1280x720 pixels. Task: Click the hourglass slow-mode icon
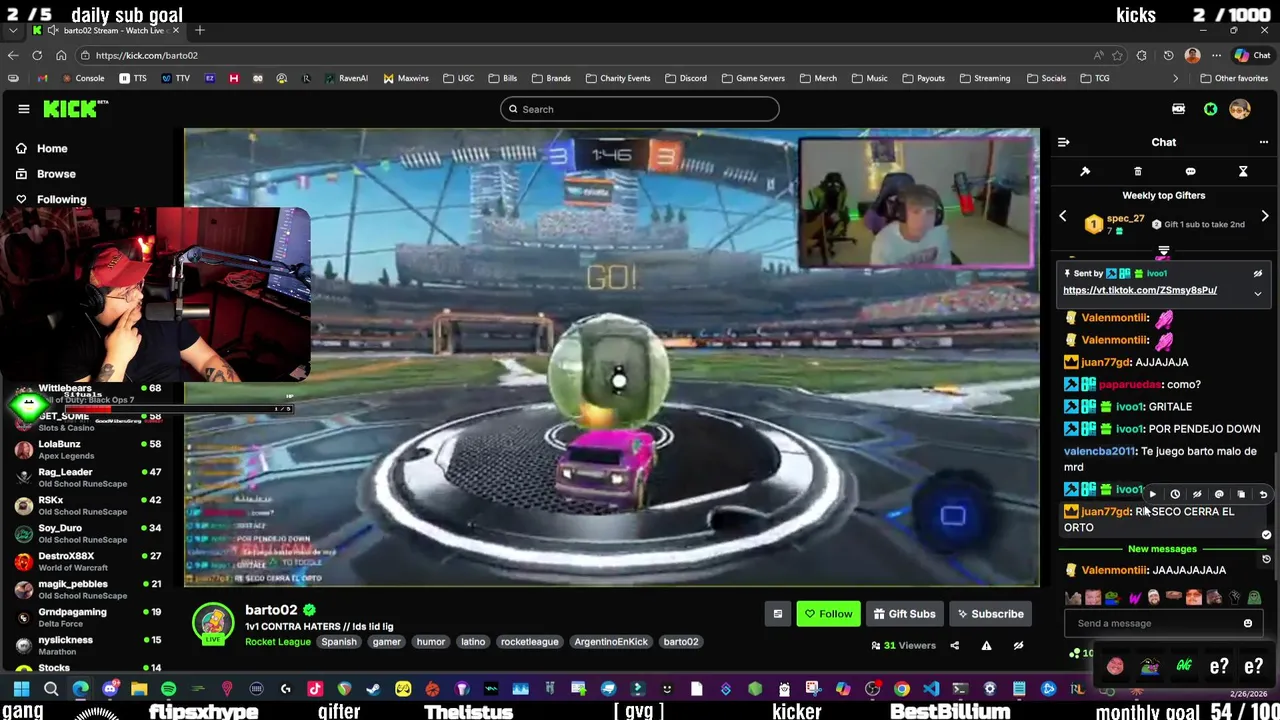point(1243,171)
